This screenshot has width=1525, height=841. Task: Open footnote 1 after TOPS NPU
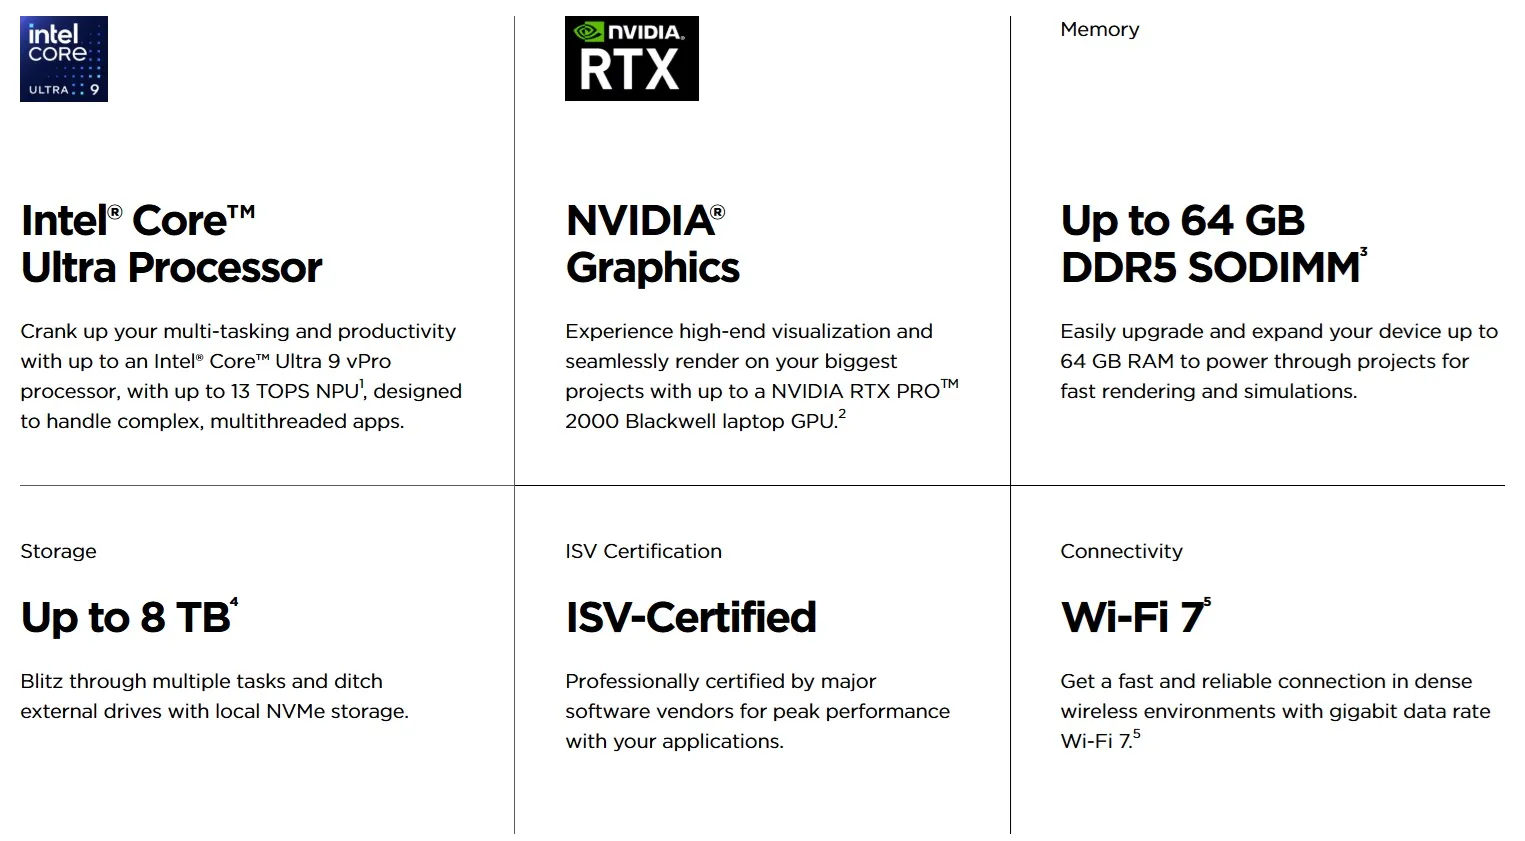point(361,385)
